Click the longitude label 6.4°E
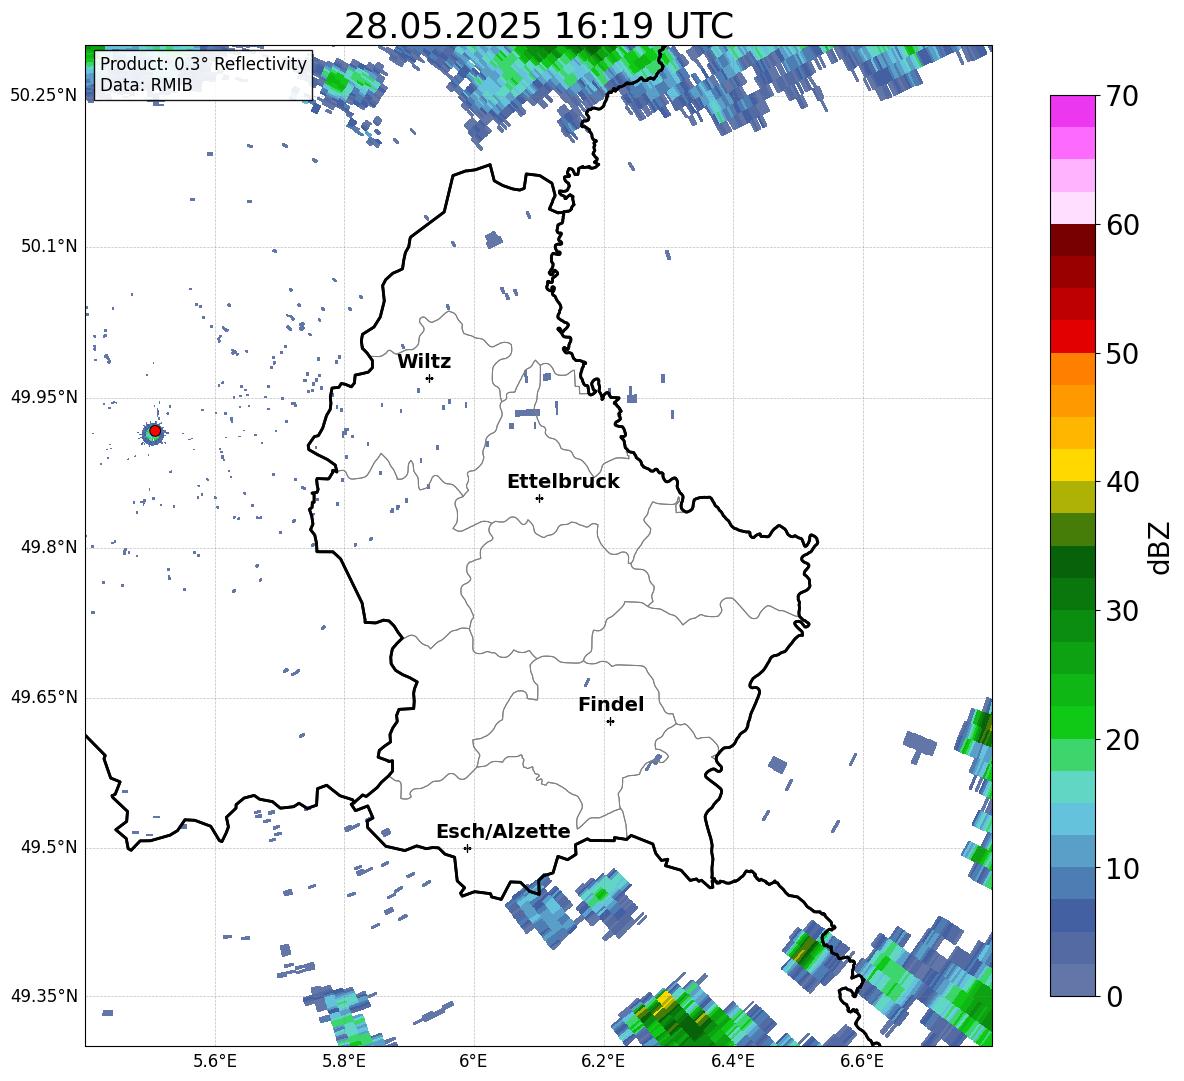The width and height of the screenshot is (1184, 1081). pyautogui.click(x=732, y=1061)
